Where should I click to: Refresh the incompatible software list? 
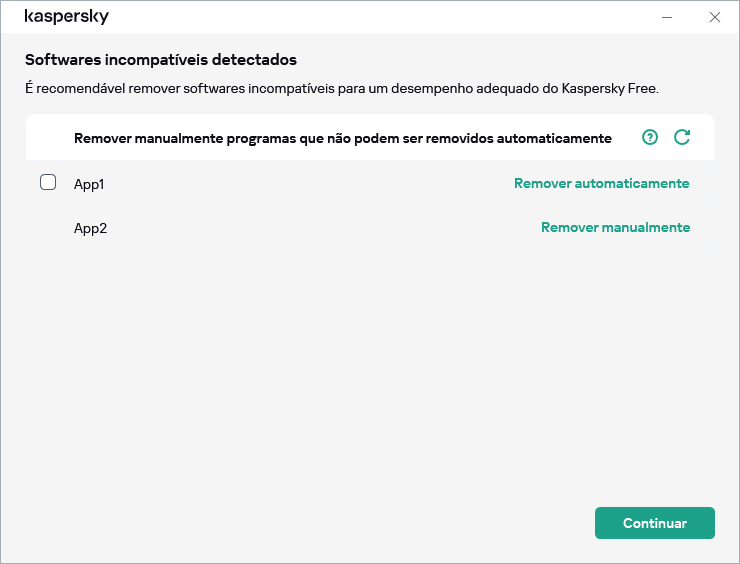tap(682, 138)
